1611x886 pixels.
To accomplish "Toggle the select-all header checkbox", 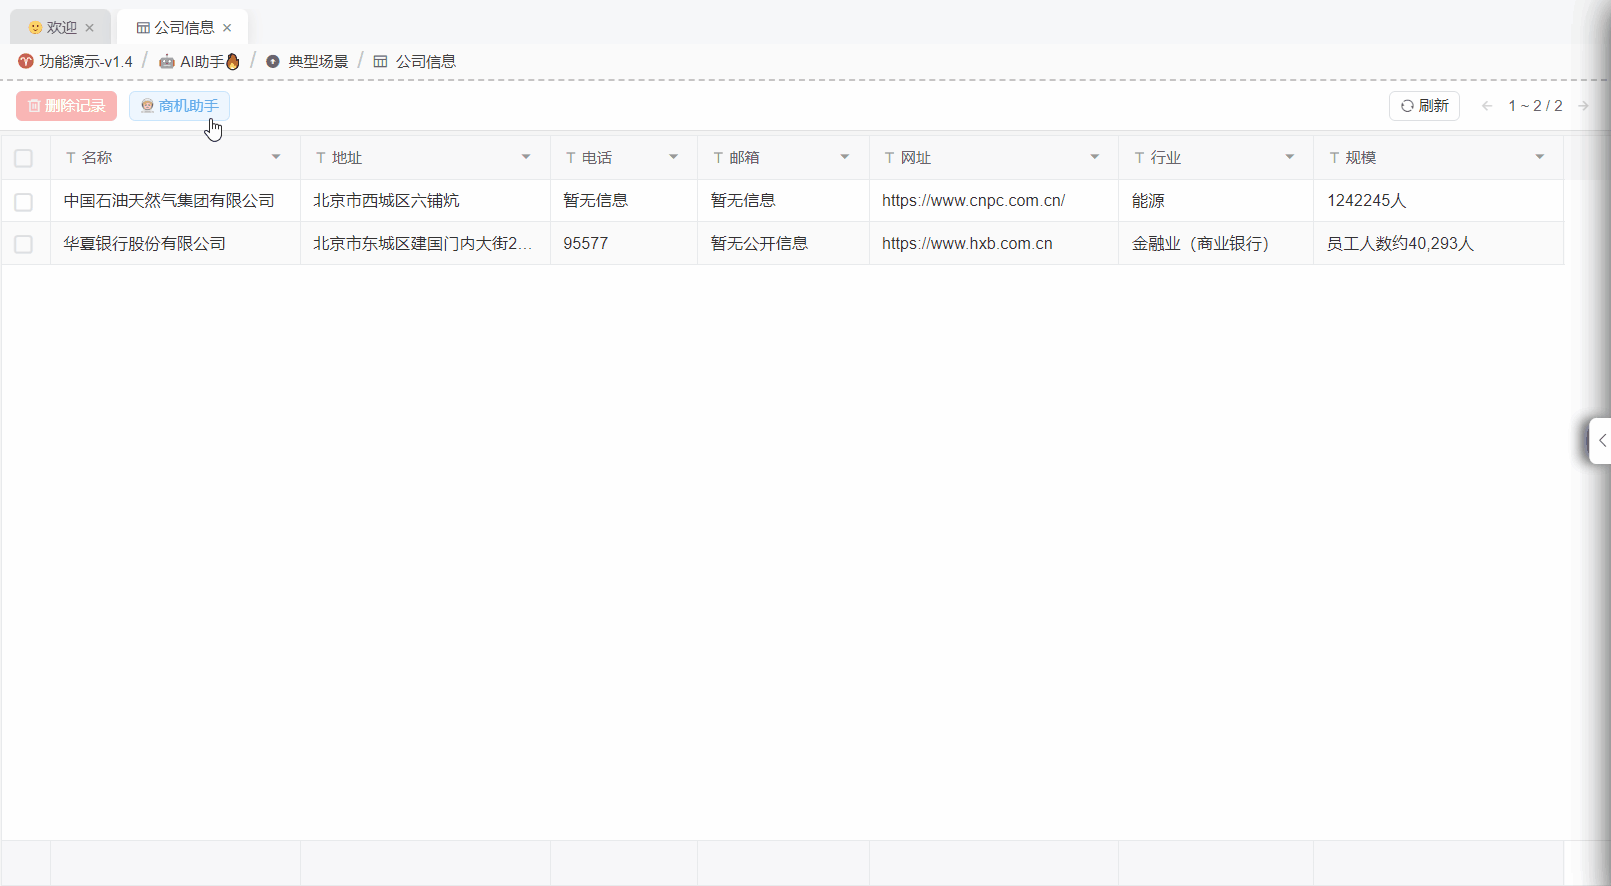I will tap(24, 158).
